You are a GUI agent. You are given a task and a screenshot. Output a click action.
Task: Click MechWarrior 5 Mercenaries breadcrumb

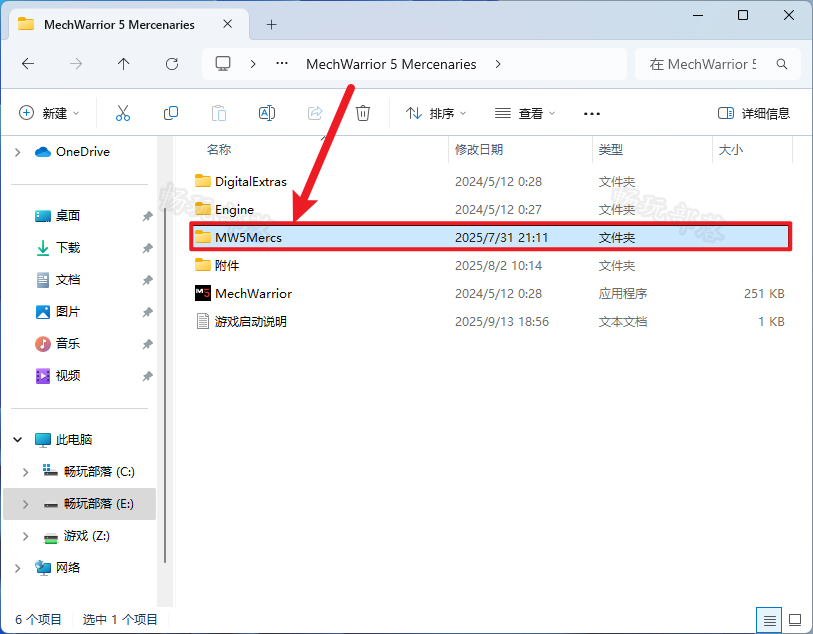(391, 64)
